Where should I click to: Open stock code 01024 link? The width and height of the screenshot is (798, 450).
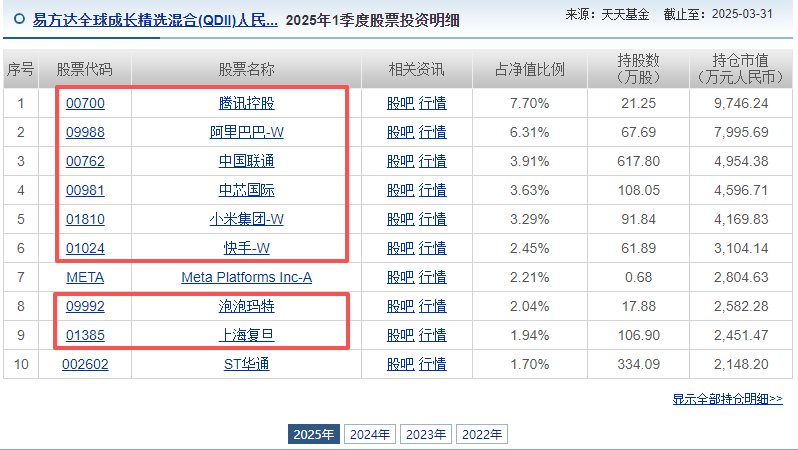click(85, 248)
